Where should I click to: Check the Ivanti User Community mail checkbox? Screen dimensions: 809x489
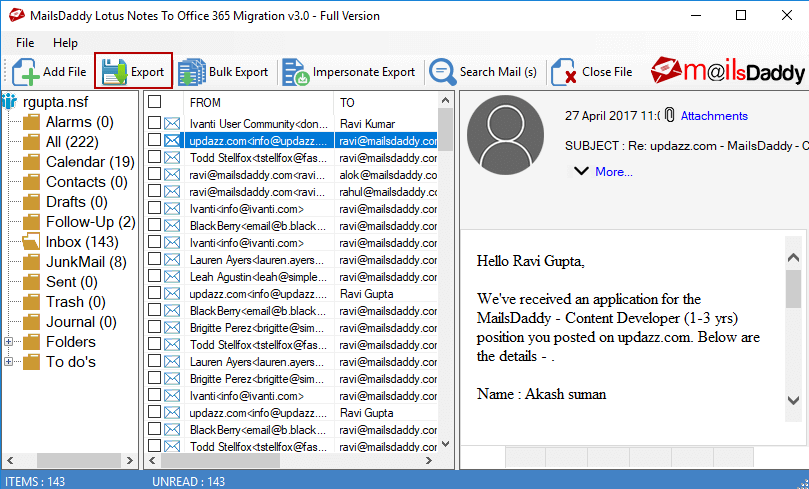(x=154, y=123)
